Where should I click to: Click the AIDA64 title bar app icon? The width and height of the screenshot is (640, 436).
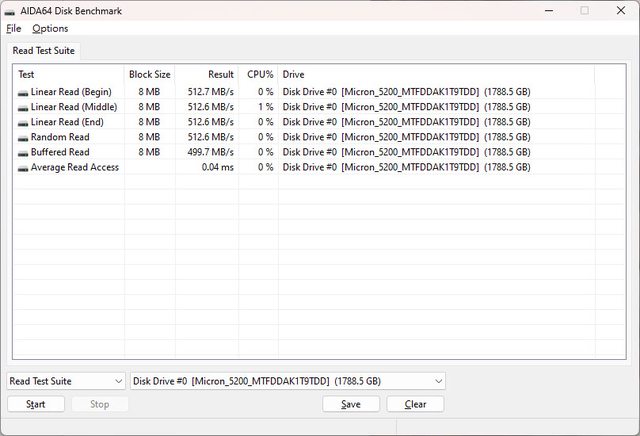(12, 10)
